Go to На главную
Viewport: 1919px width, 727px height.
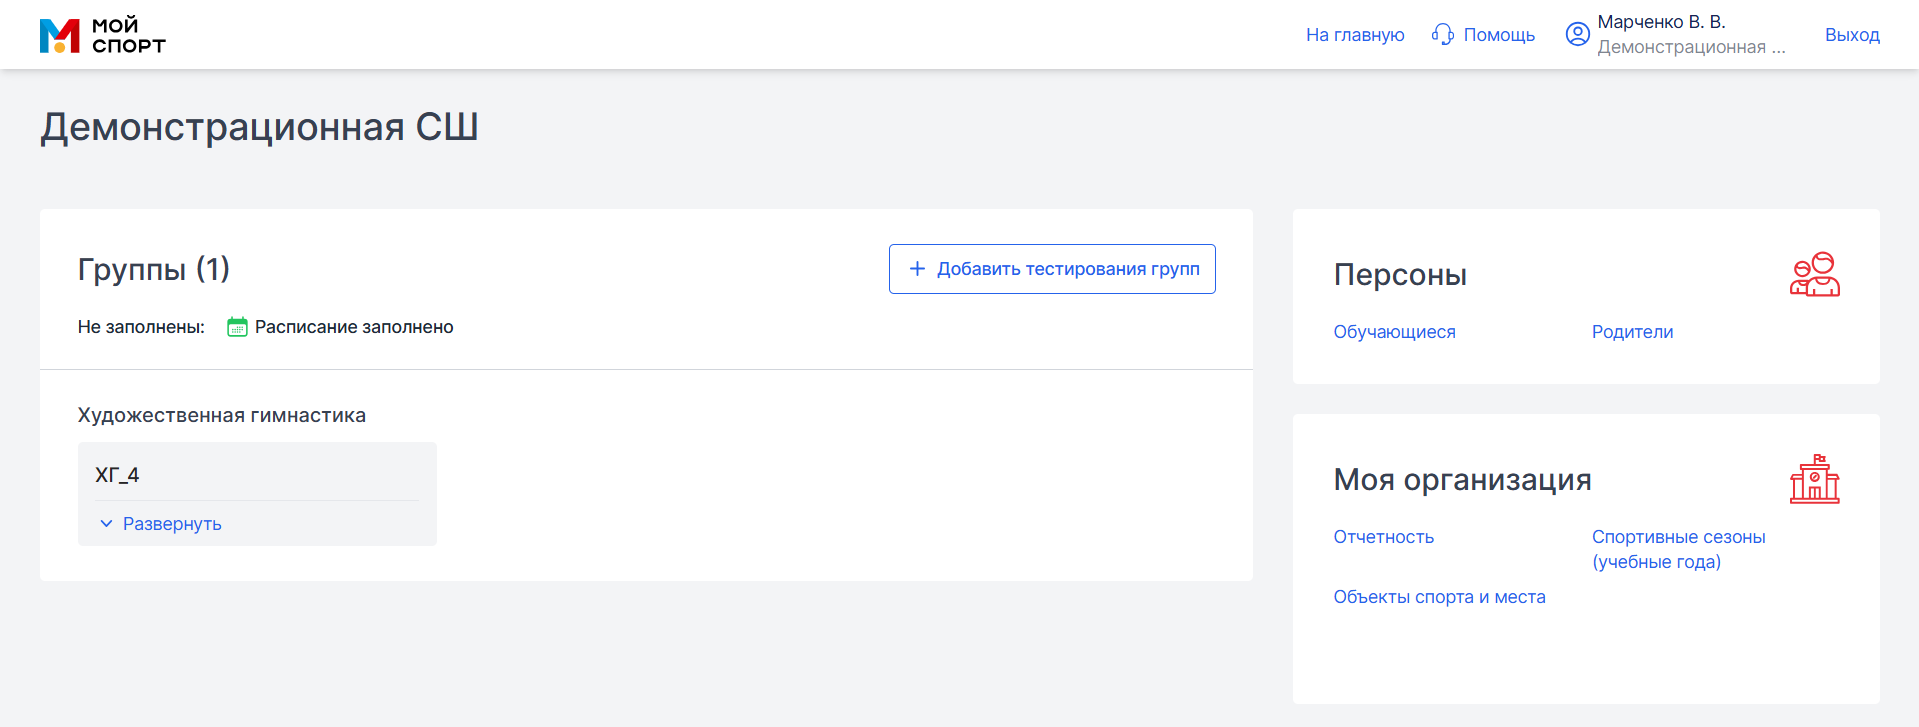[1354, 35]
